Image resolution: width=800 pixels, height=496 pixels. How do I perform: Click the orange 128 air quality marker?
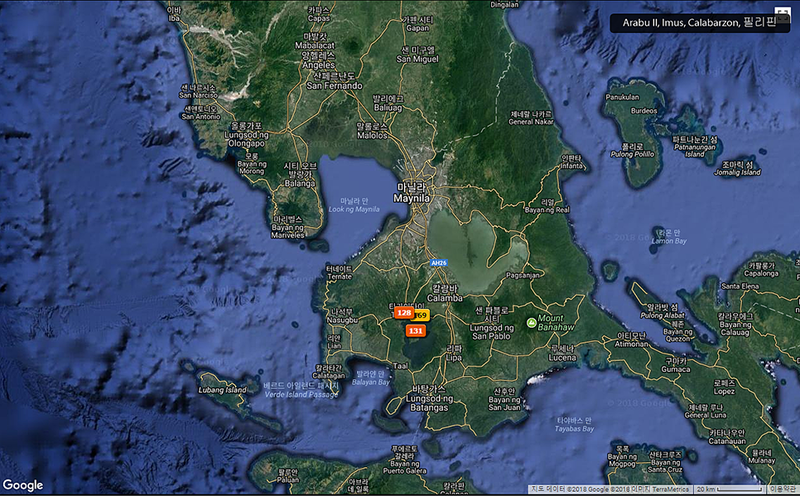[404, 312]
